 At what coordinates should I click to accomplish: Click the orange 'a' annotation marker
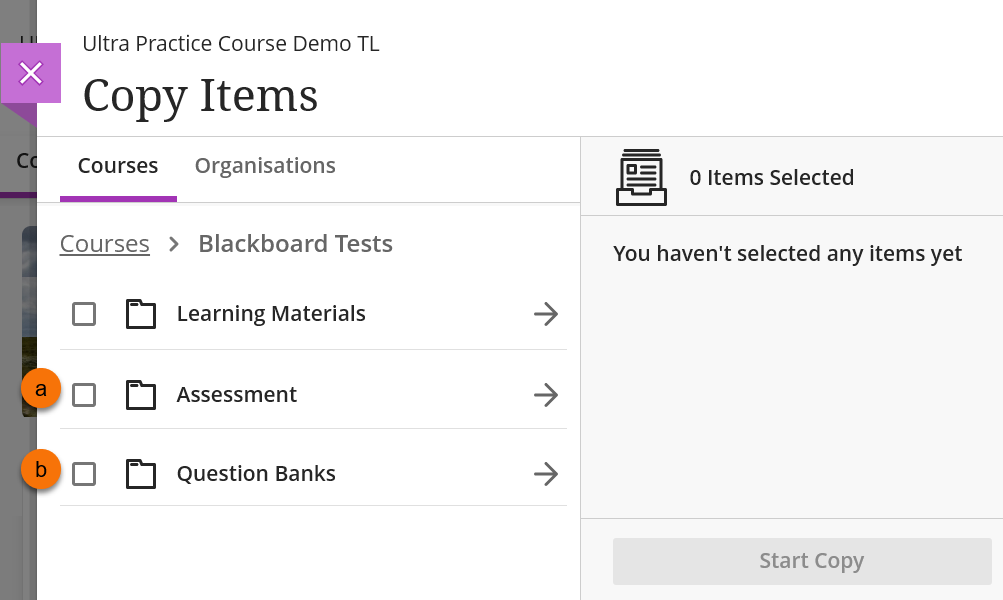[x=41, y=389]
